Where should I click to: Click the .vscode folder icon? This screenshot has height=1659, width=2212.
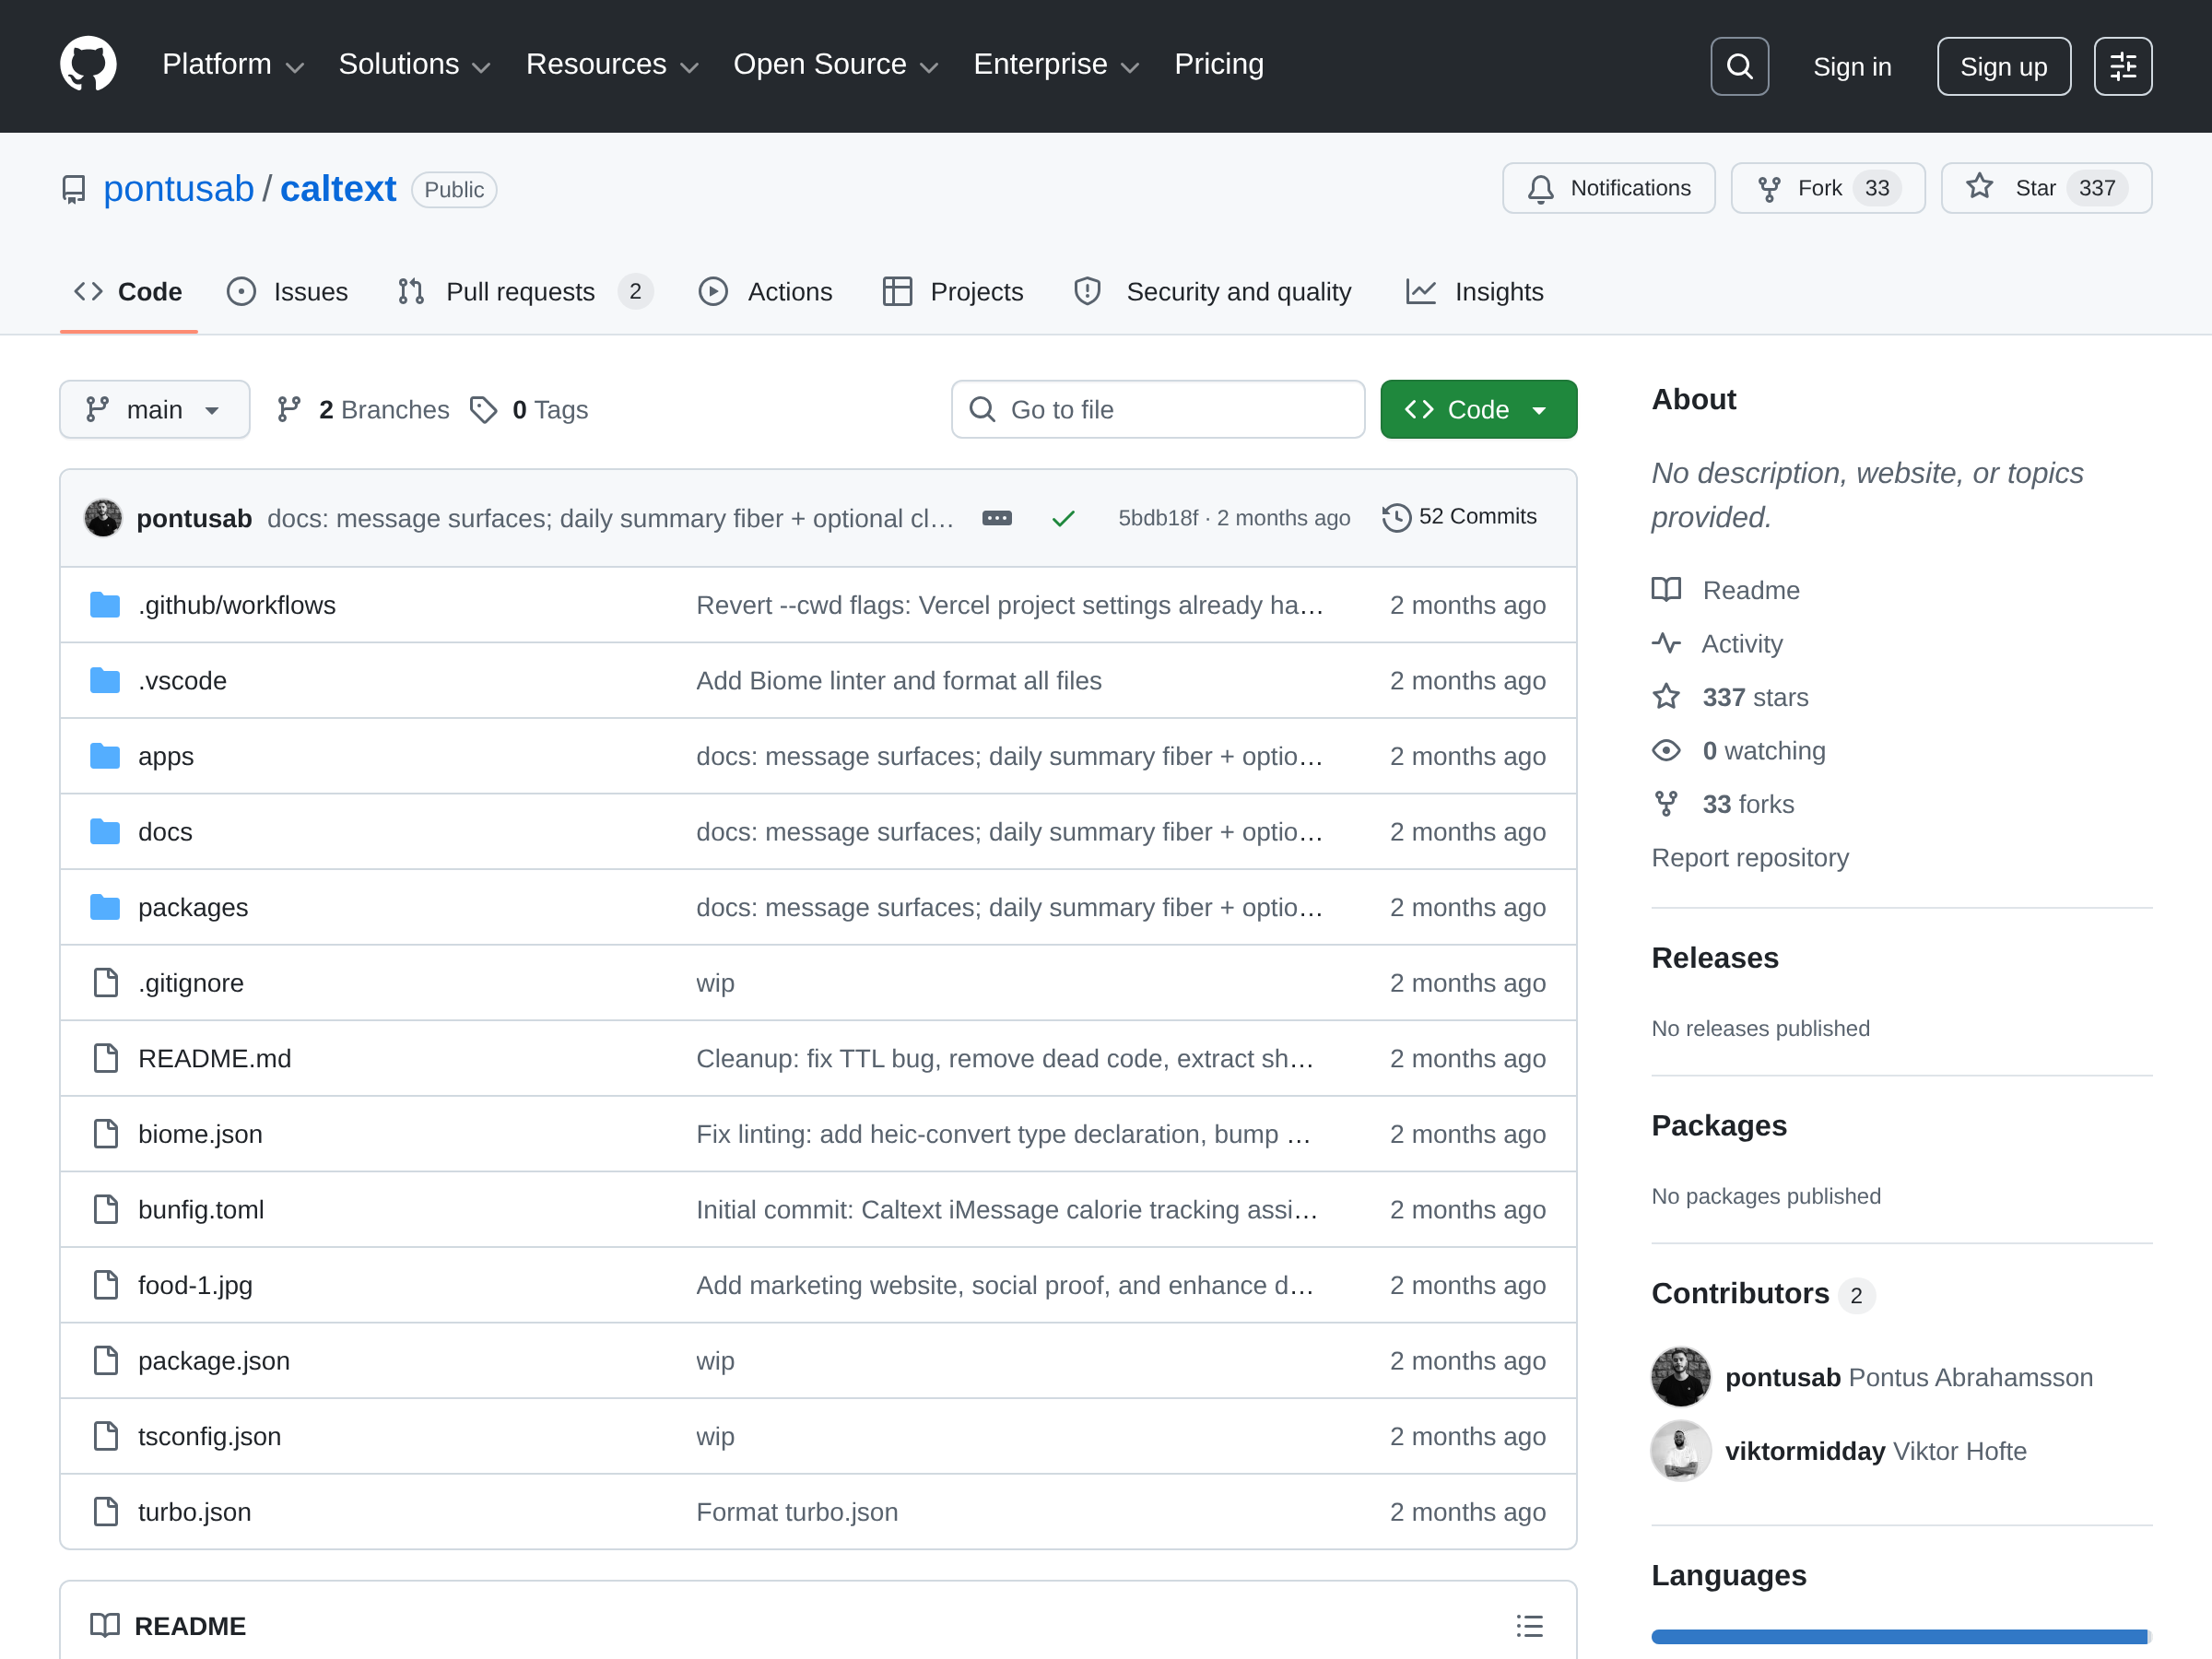[105, 681]
